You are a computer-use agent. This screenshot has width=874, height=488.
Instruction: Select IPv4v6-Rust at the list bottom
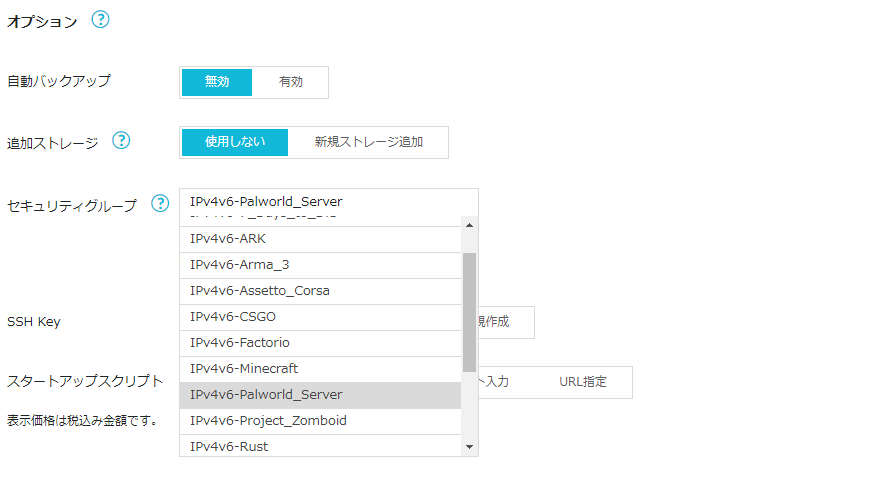point(320,446)
